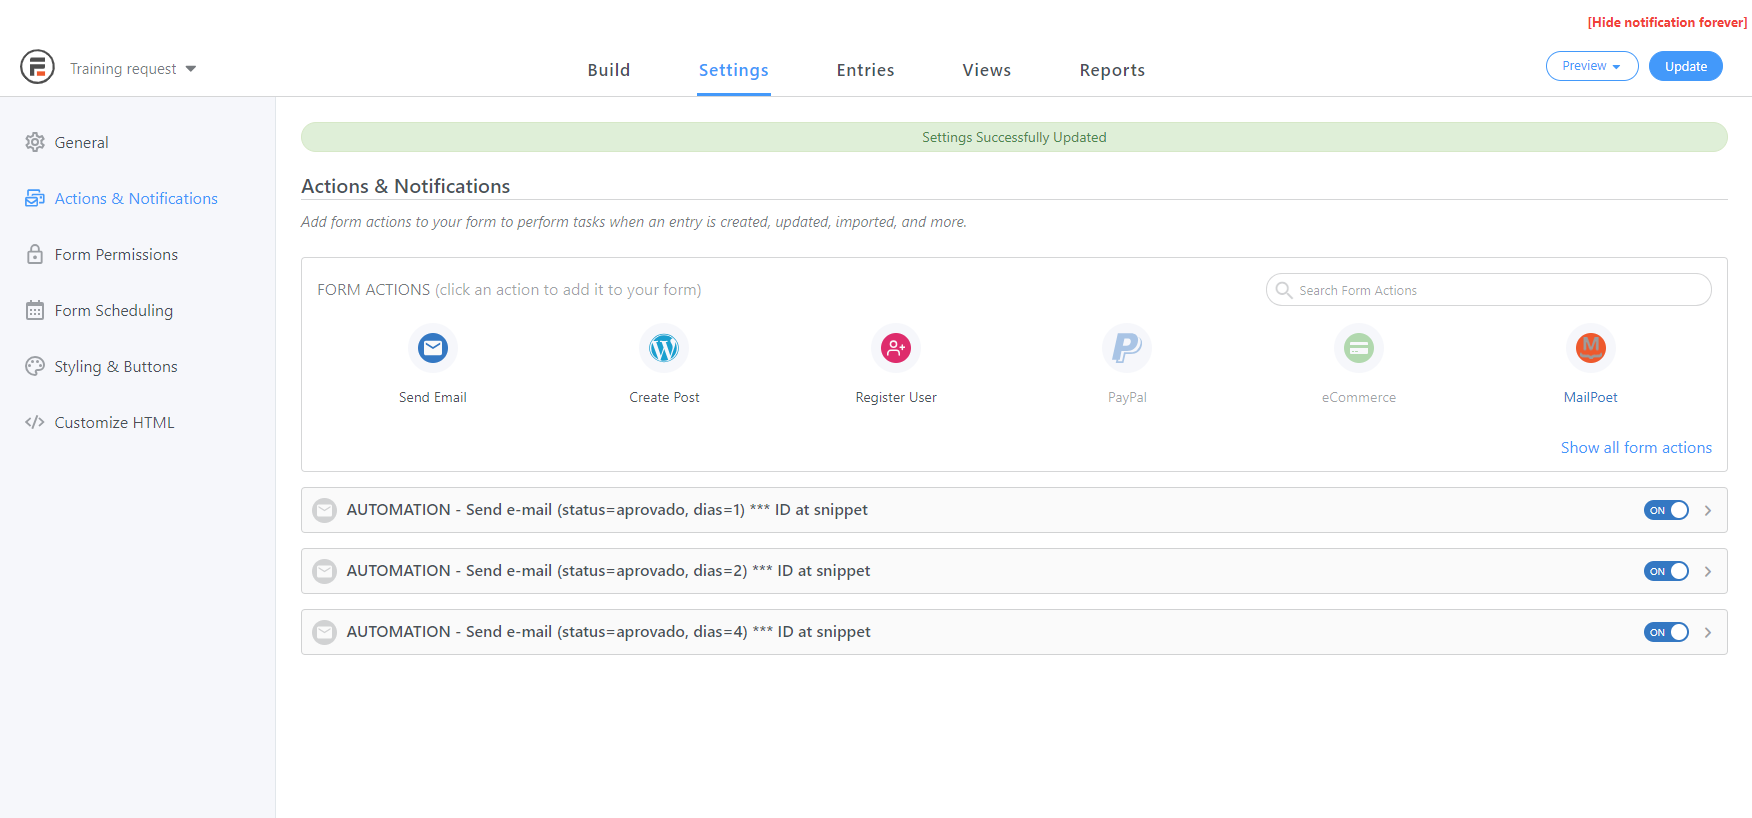Click the Form Scheduling calendar icon
1752x818 pixels.
tap(35, 310)
